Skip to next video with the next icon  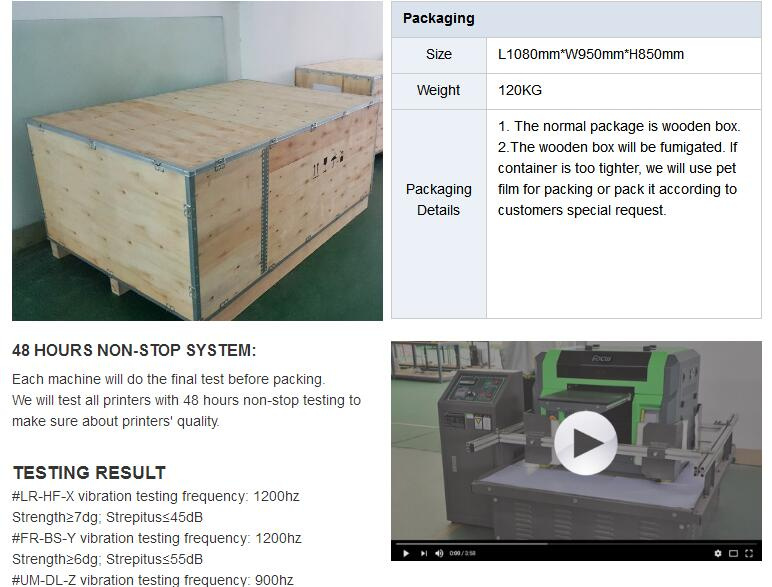(423, 553)
